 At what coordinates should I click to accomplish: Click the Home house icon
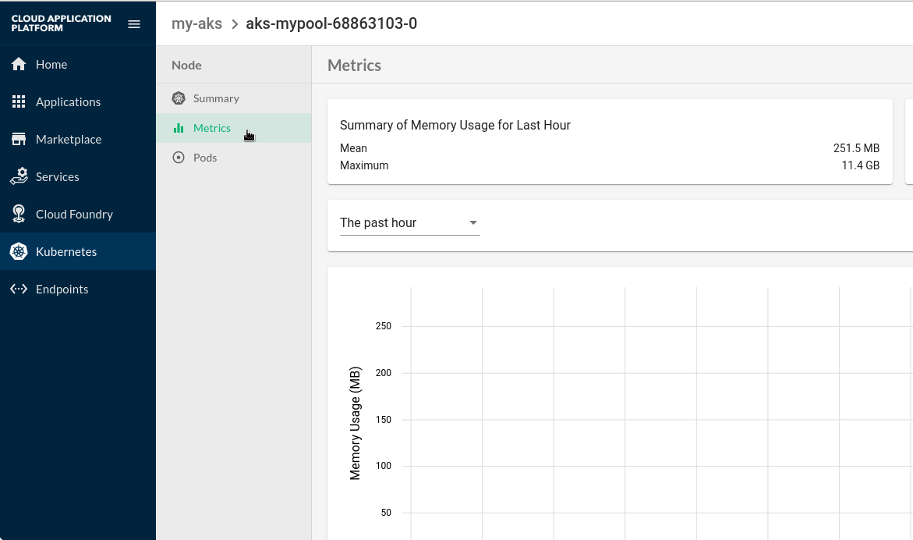pyautogui.click(x=18, y=64)
